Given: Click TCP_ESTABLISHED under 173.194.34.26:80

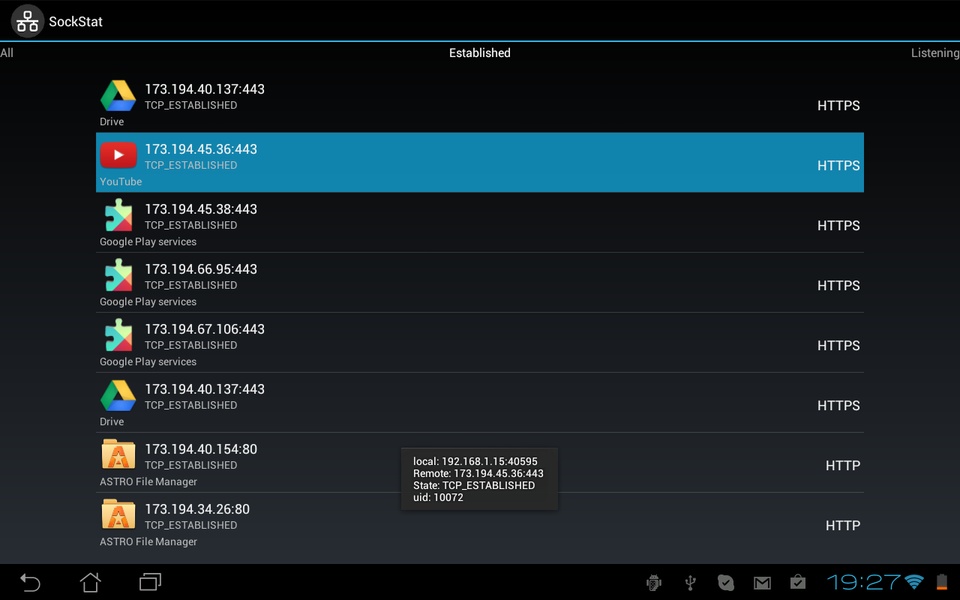Looking at the screenshot, I should pos(190,525).
